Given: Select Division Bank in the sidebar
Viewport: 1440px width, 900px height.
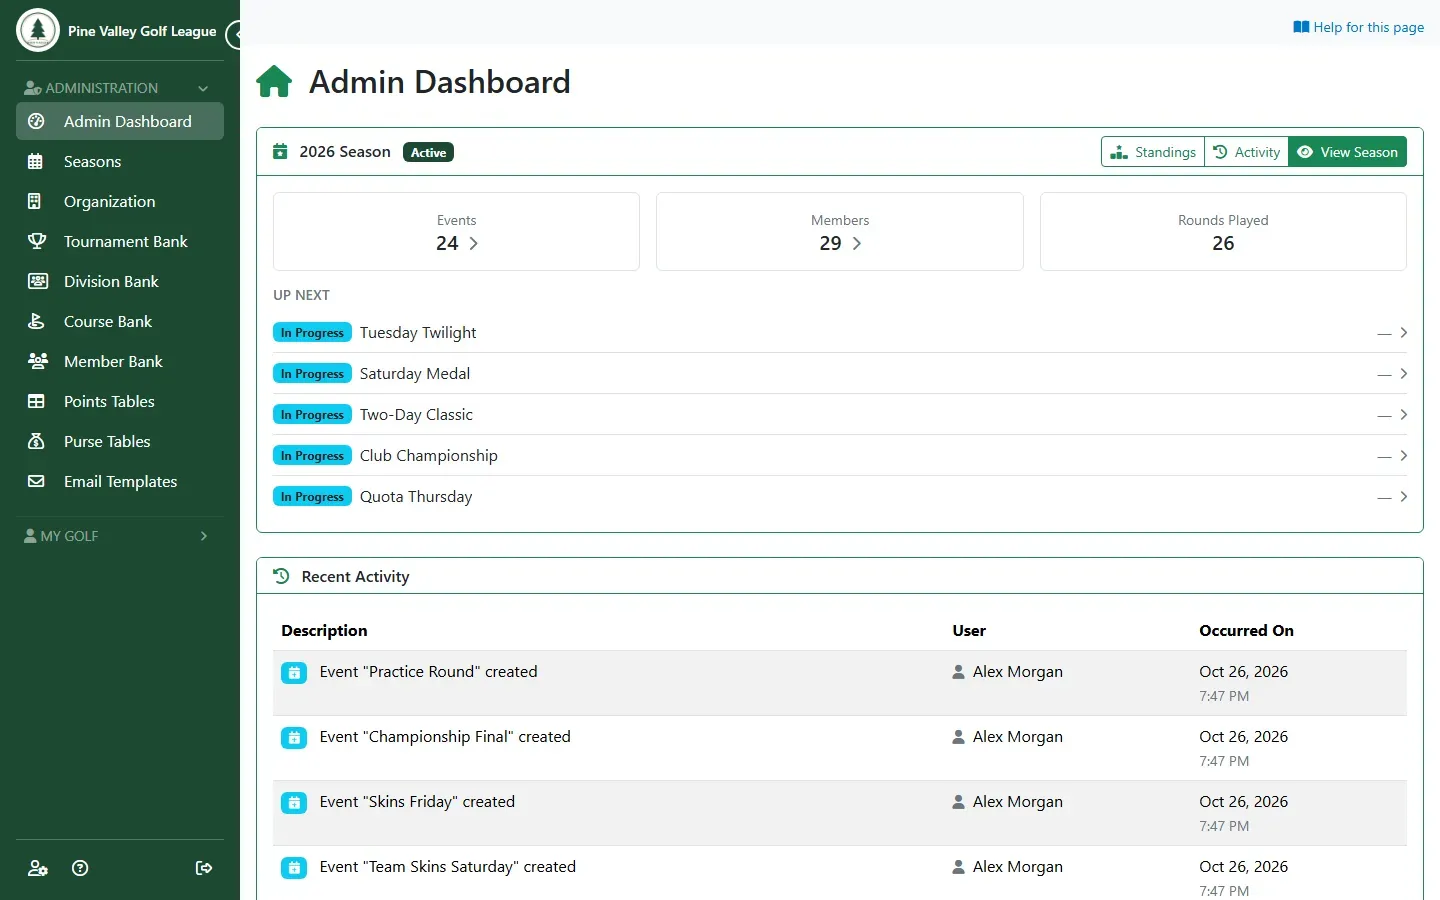Looking at the screenshot, I should pos(120,282).
